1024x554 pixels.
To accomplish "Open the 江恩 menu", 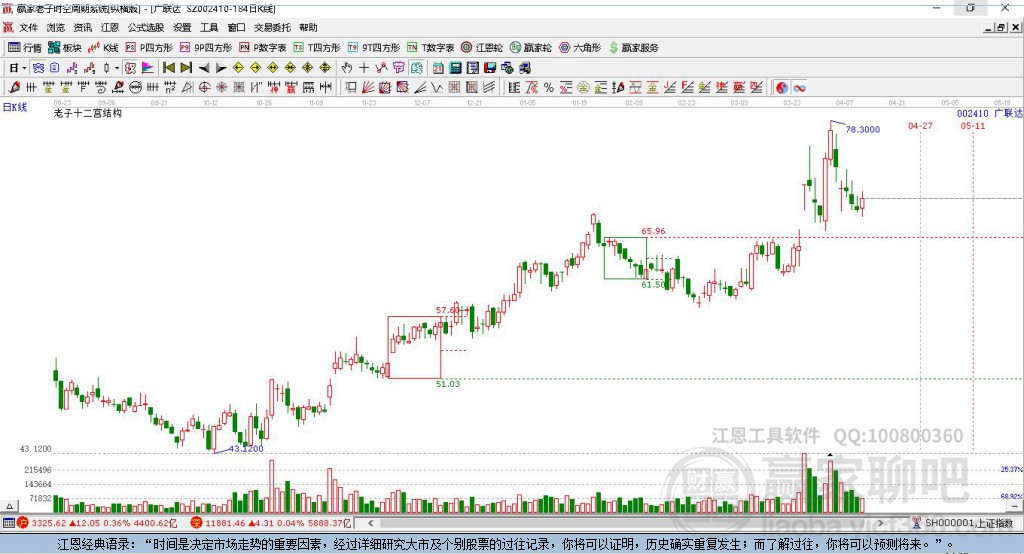I will [110, 27].
